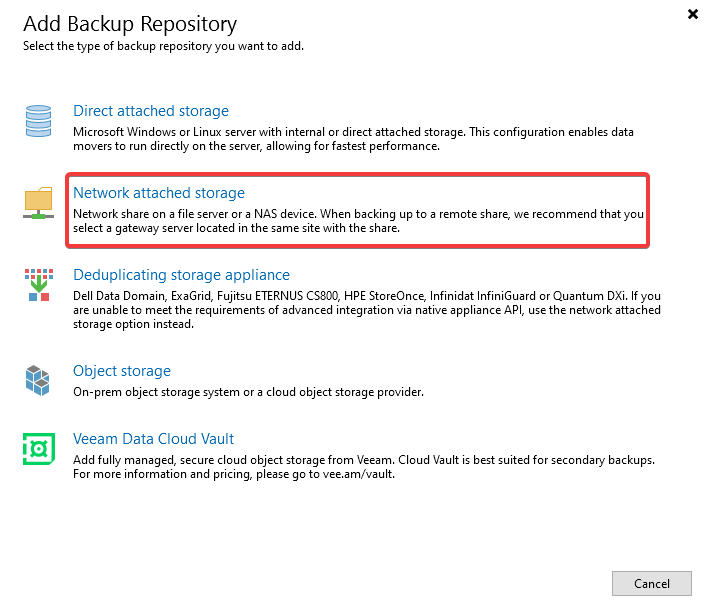The image size is (708, 608).
Task: Pick the Object storage heading
Action: 122,371
